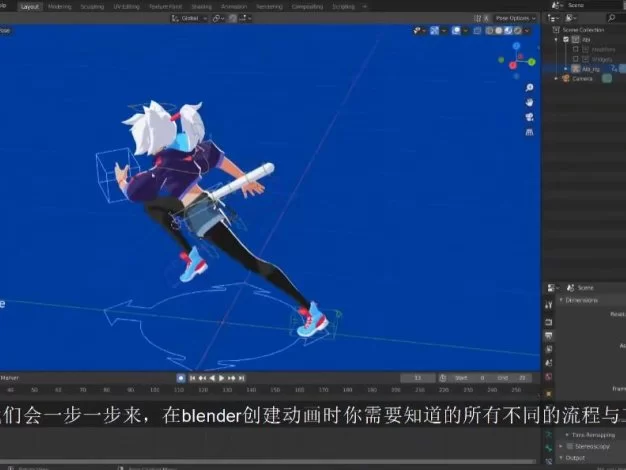Switch perspective/orthographic grid icon

528,132
